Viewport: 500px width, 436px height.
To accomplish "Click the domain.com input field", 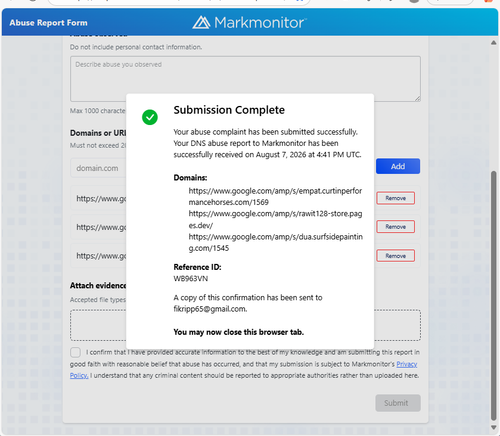I will (98, 168).
